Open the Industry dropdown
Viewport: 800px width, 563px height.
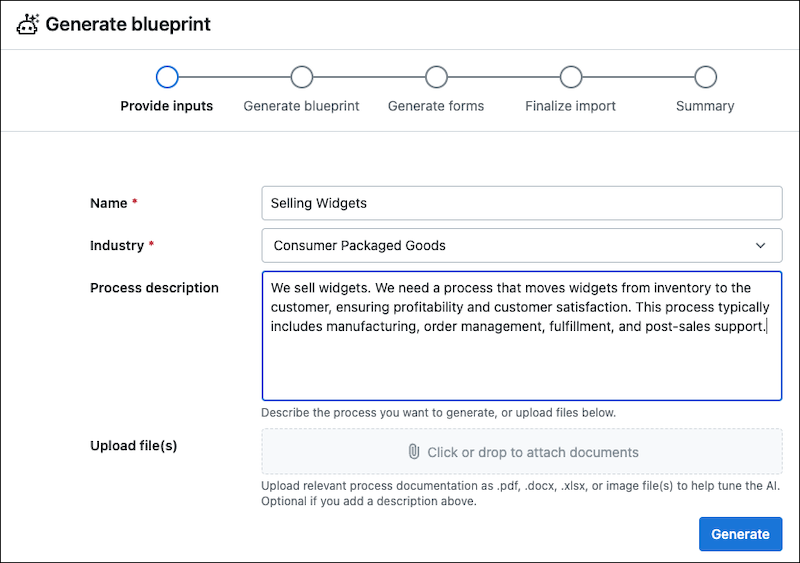(x=522, y=246)
